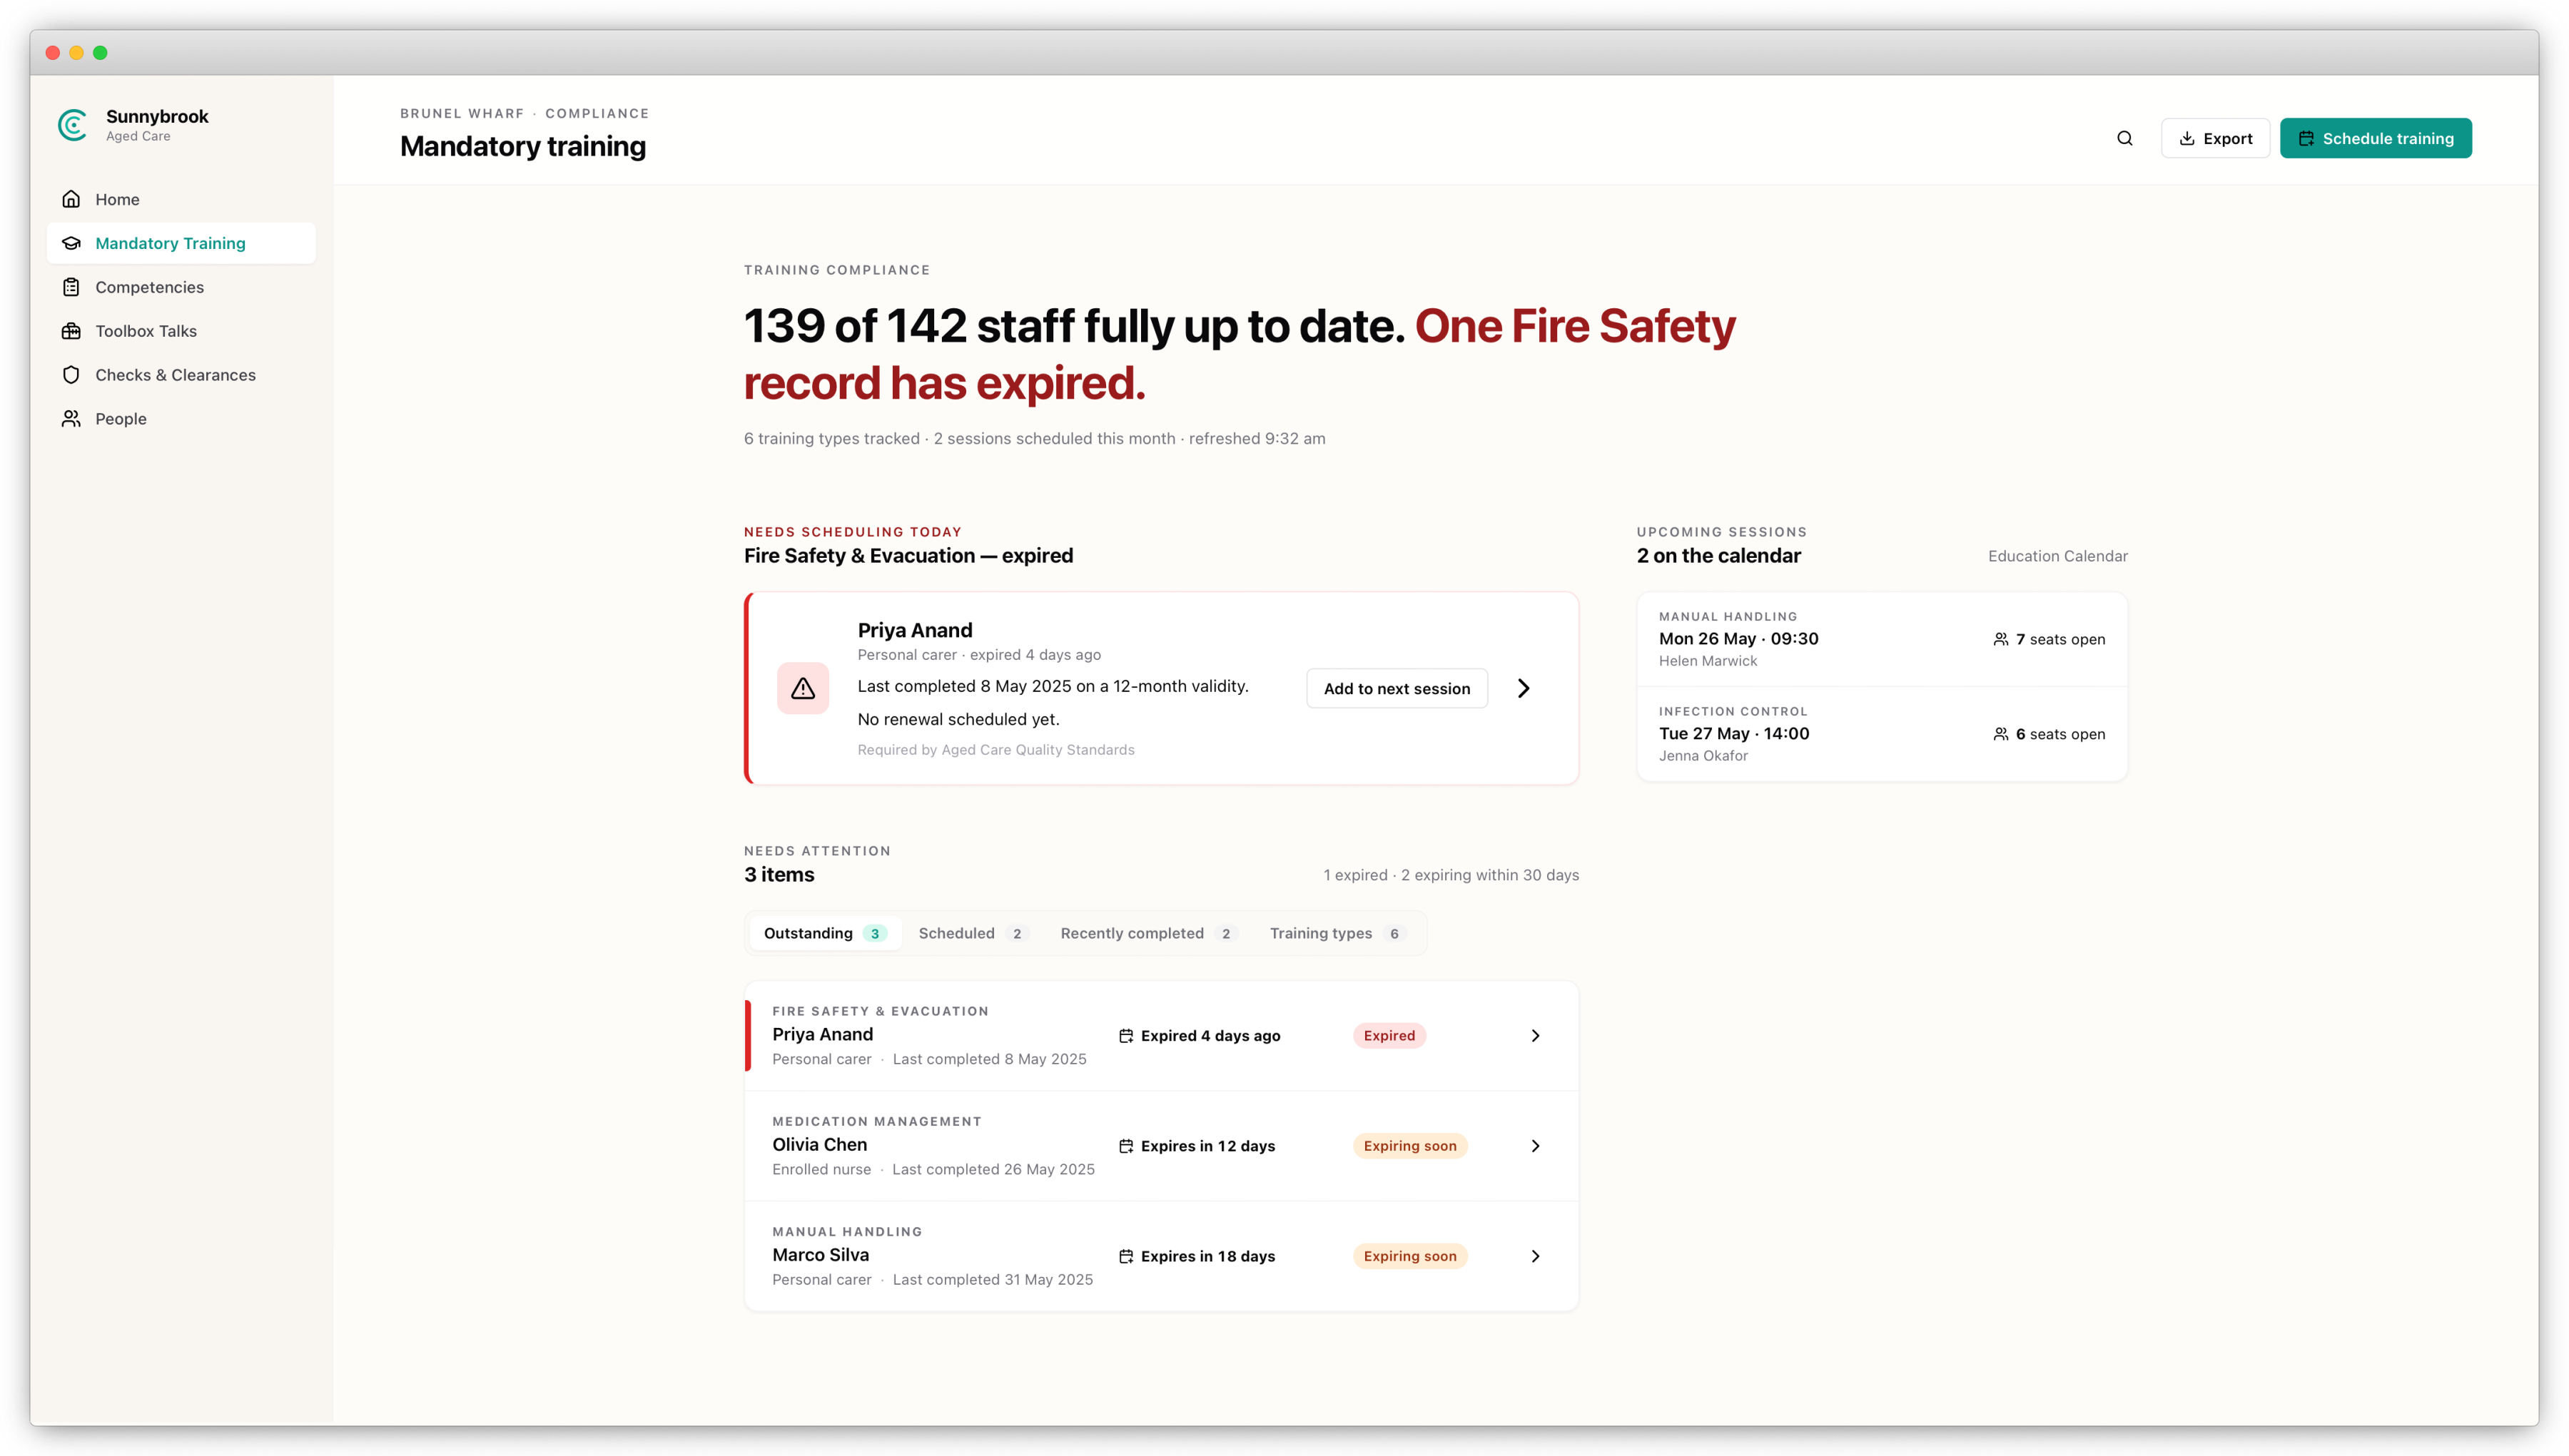
Task: Click 'Required by Aged Care Quality Standards' text
Action: coord(996,750)
